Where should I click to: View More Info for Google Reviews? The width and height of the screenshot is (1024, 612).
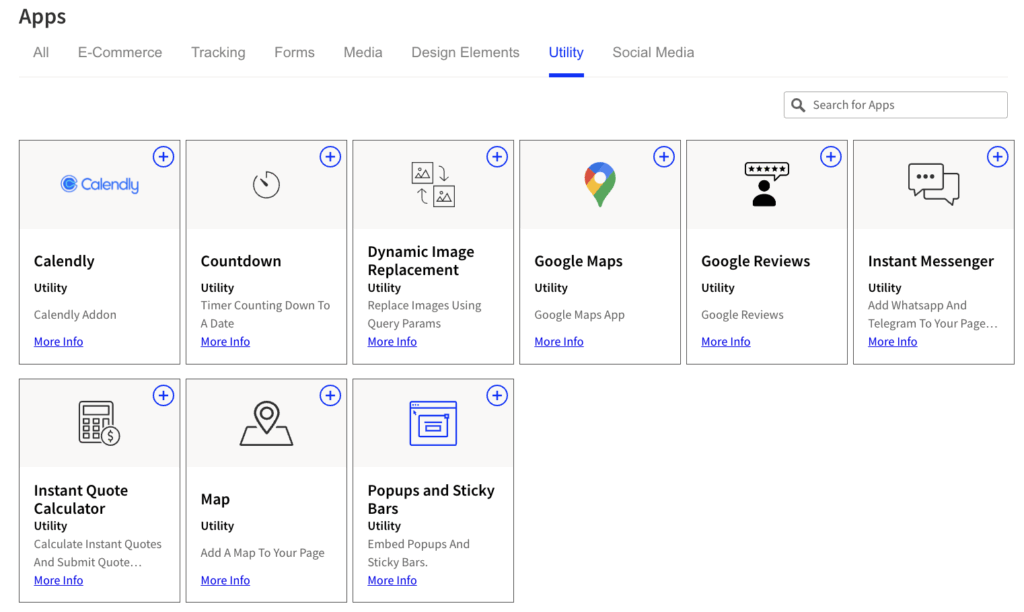pyautogui.click(x=725, y=342)
